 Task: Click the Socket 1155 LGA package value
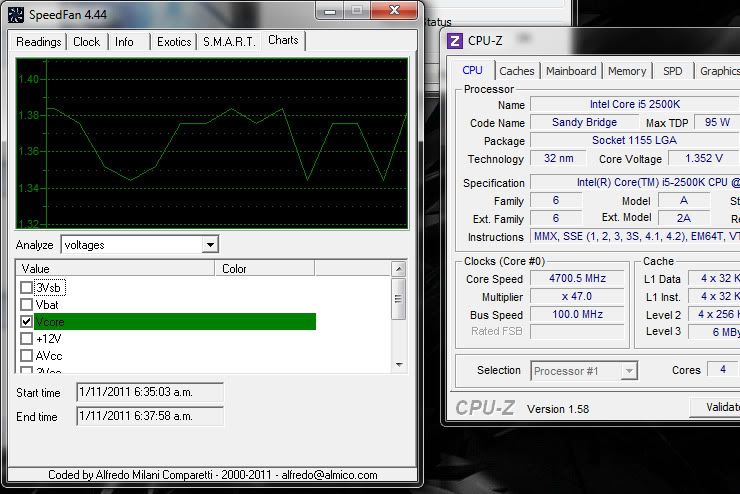click(635, 141)
